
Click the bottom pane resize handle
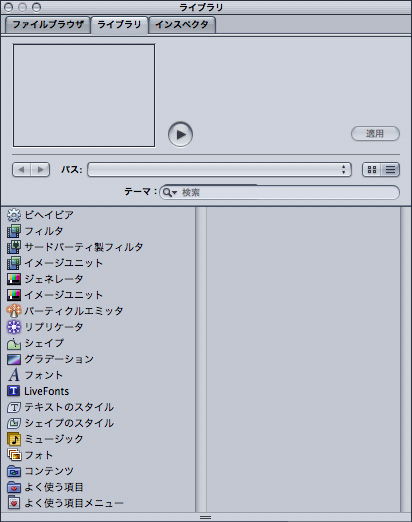[205, 517]
